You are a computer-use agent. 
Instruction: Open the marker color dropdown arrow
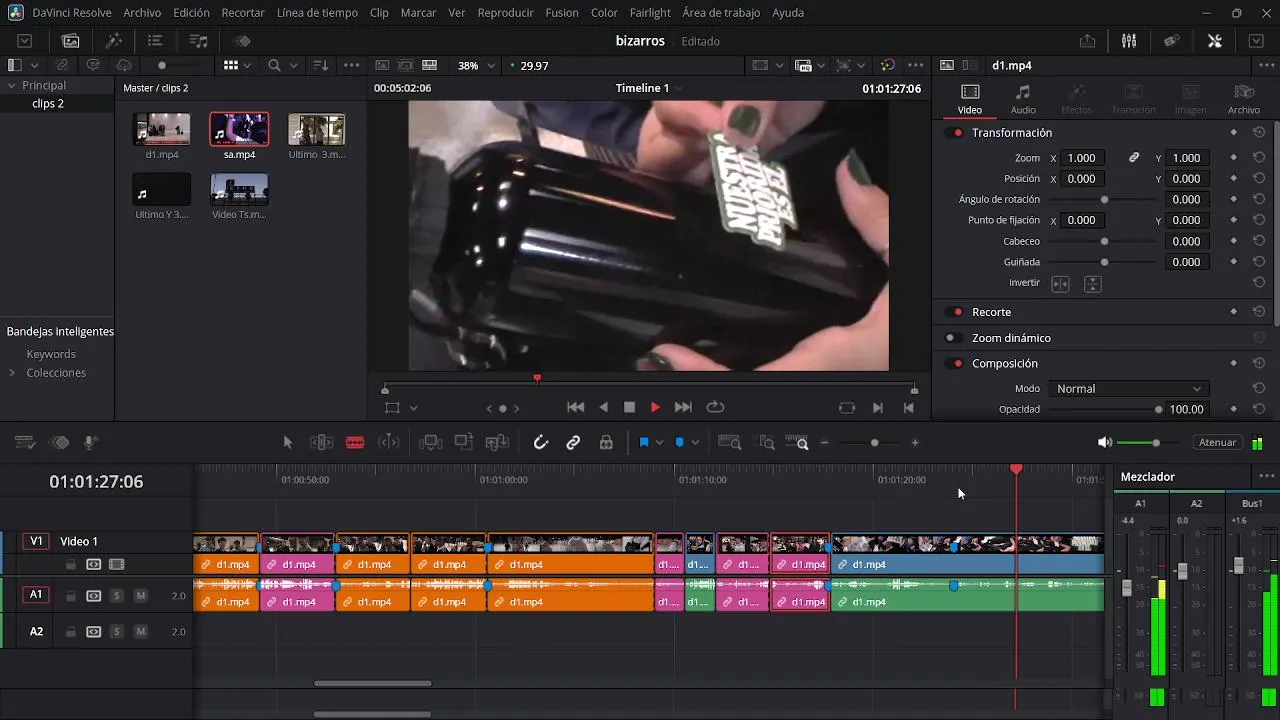click(x=695, y=442)
